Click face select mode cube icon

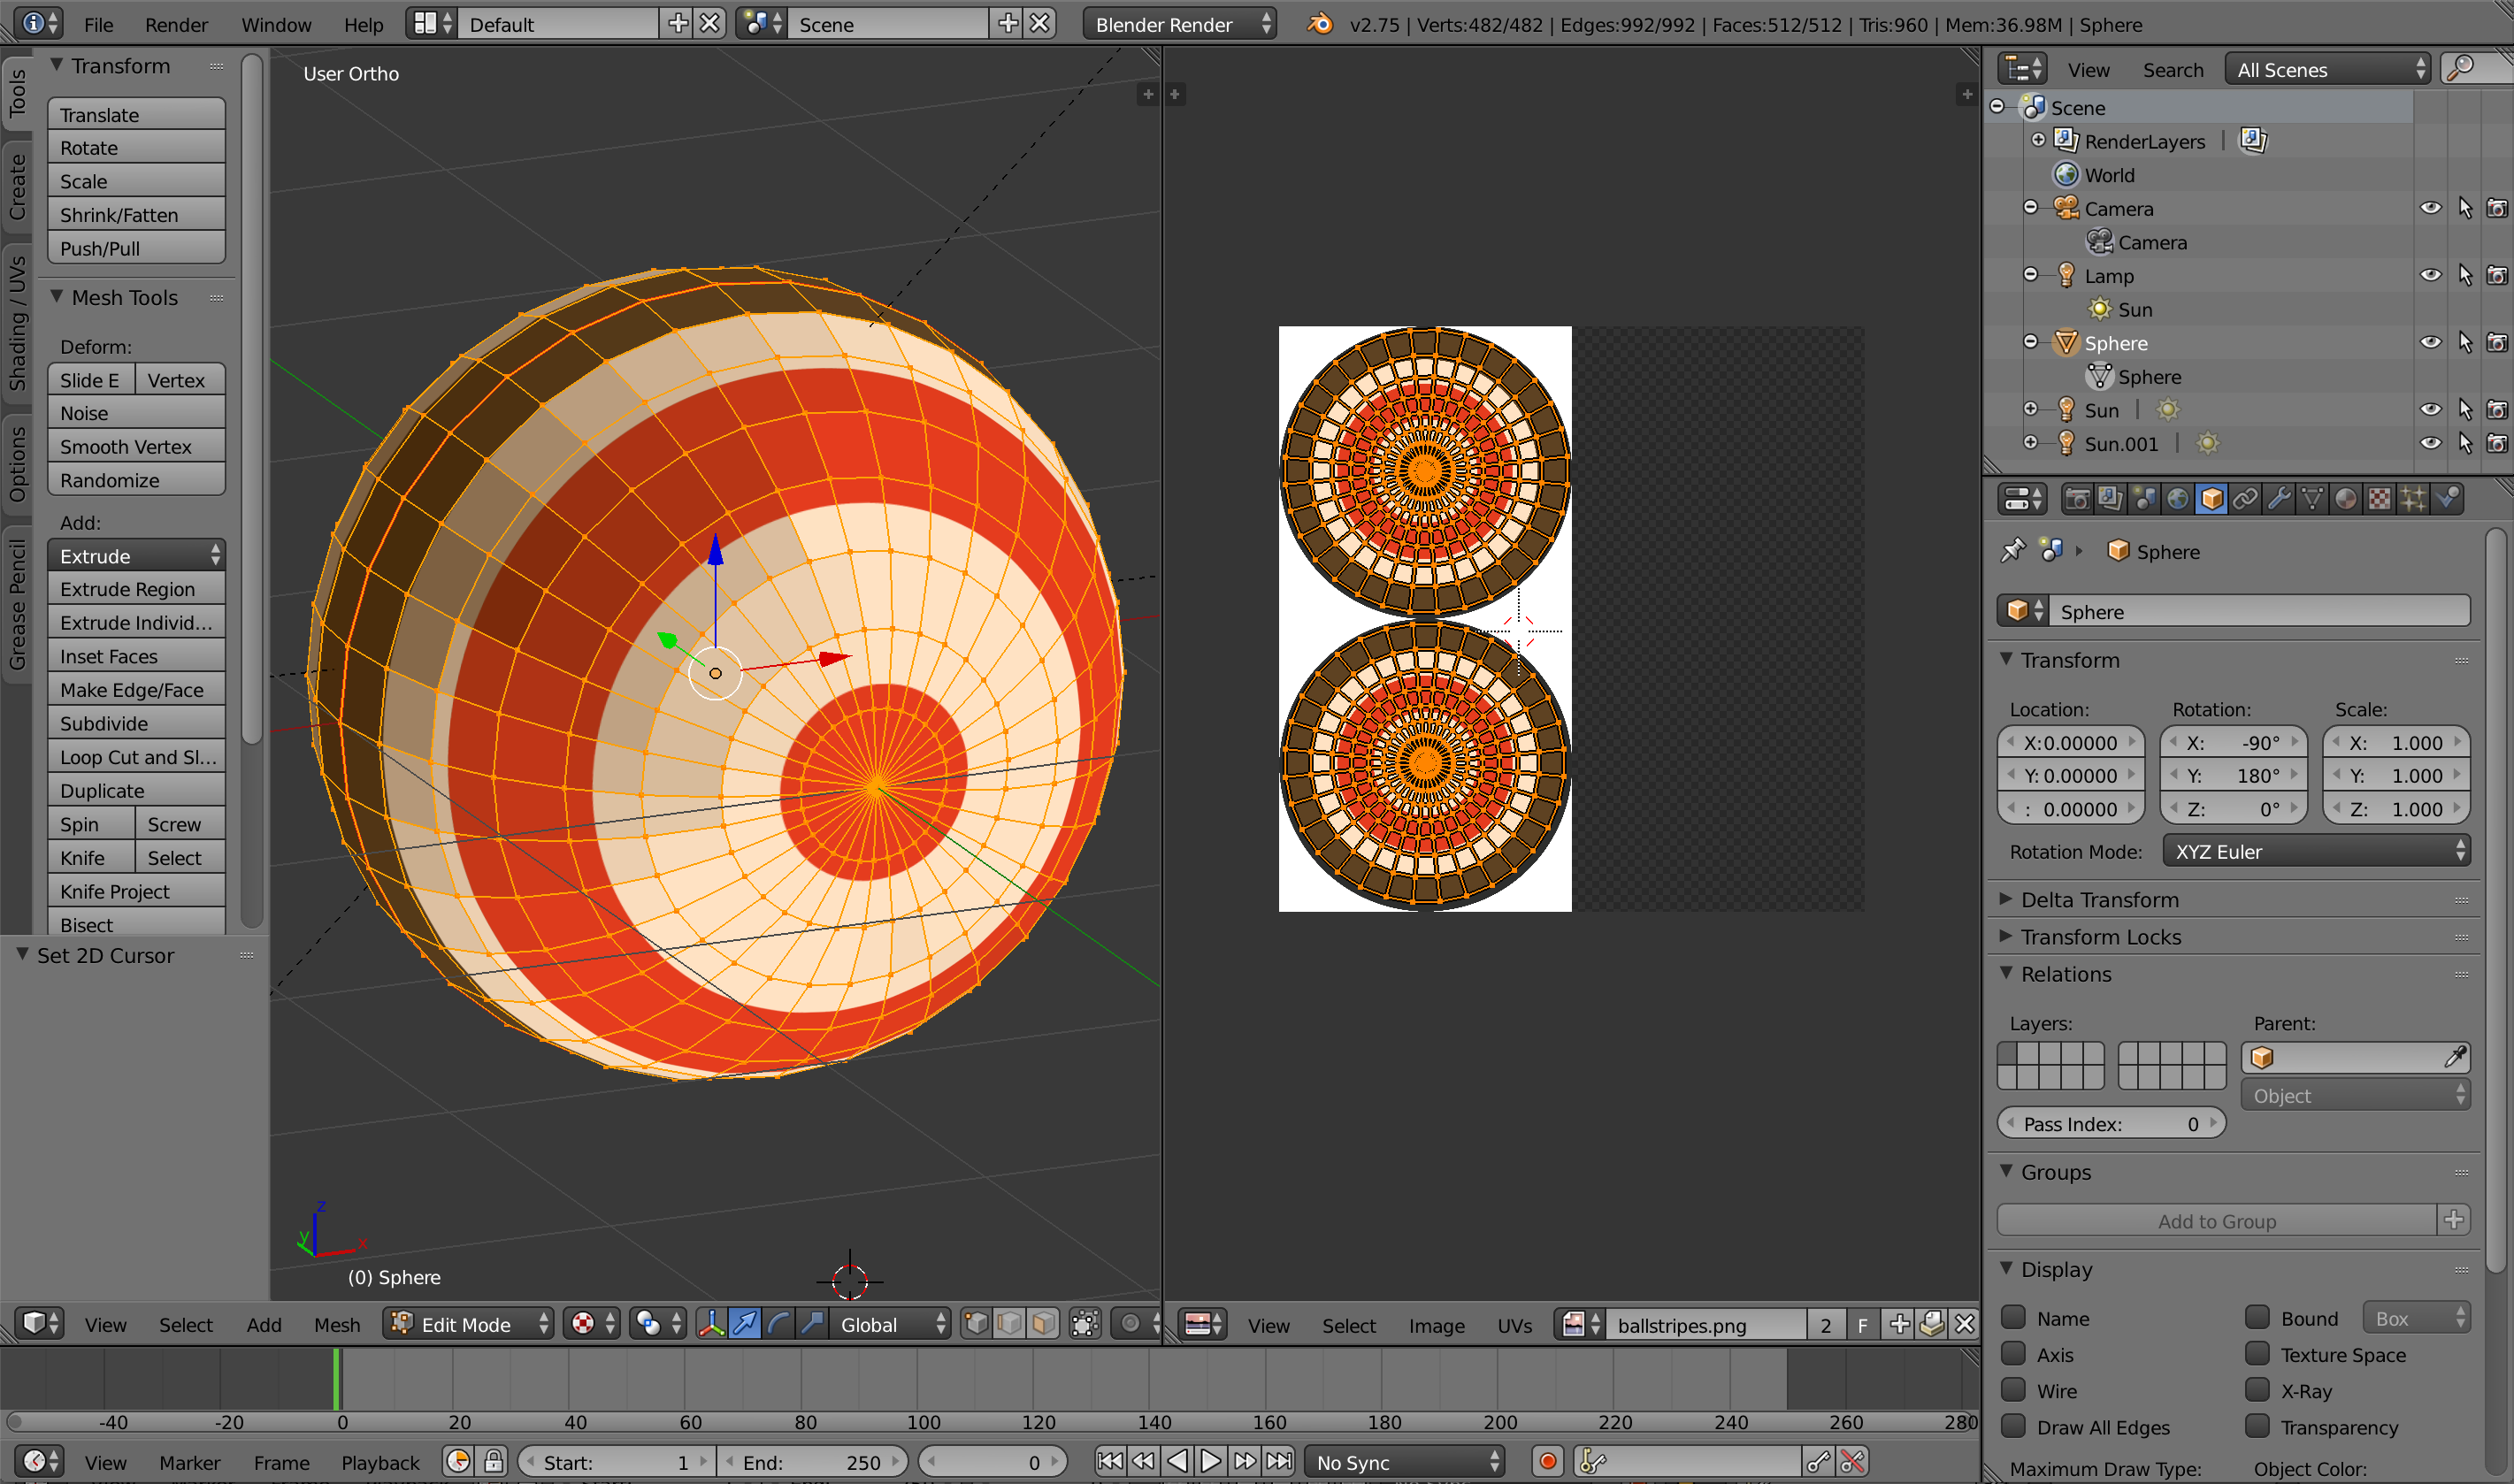[x=1043, y=1324]
